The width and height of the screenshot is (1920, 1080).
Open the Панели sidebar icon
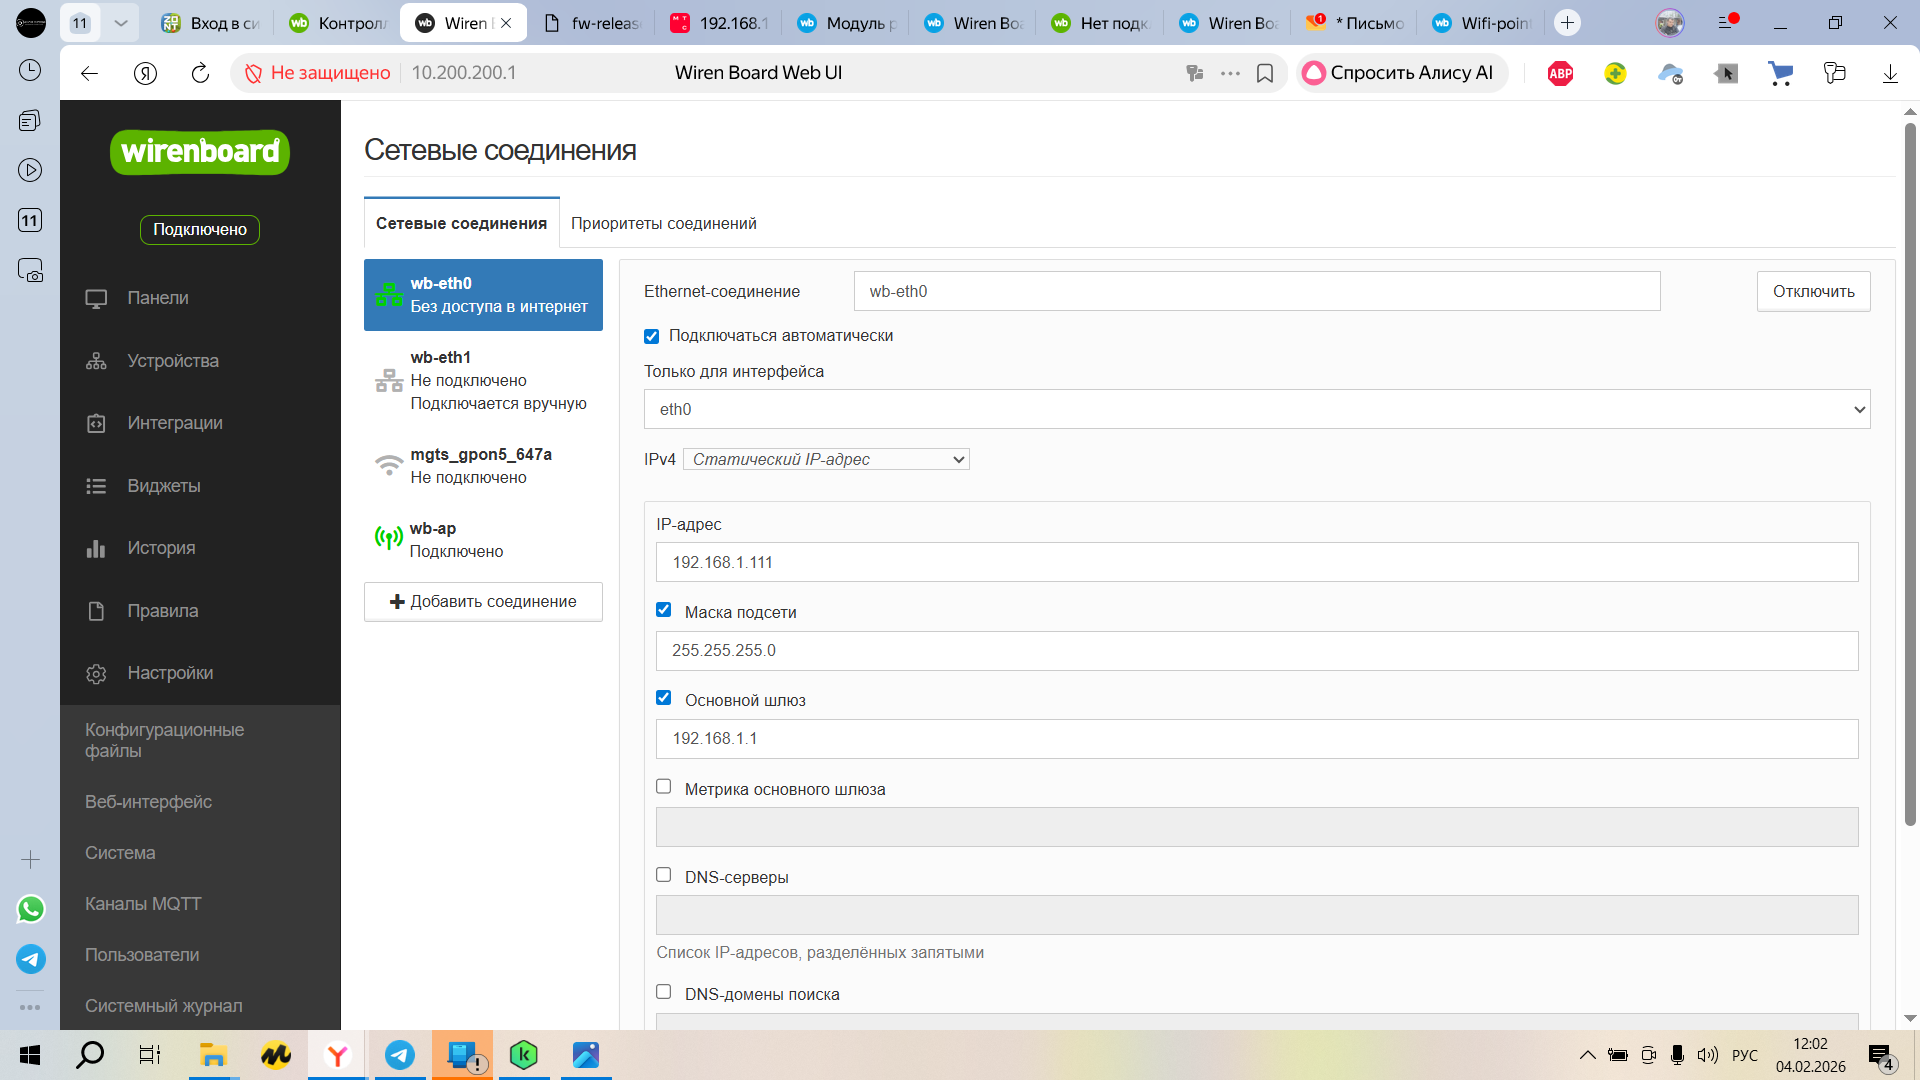96,298
